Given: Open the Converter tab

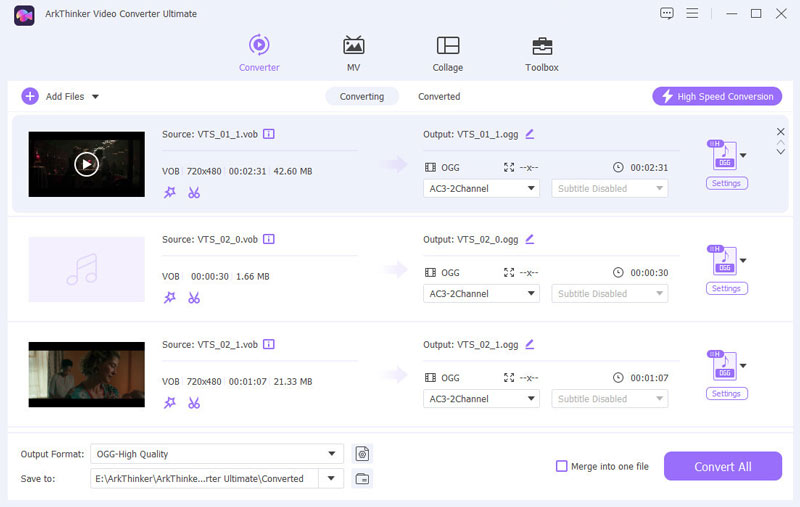Looking at the screenshot, I should (x=259, y=53).
